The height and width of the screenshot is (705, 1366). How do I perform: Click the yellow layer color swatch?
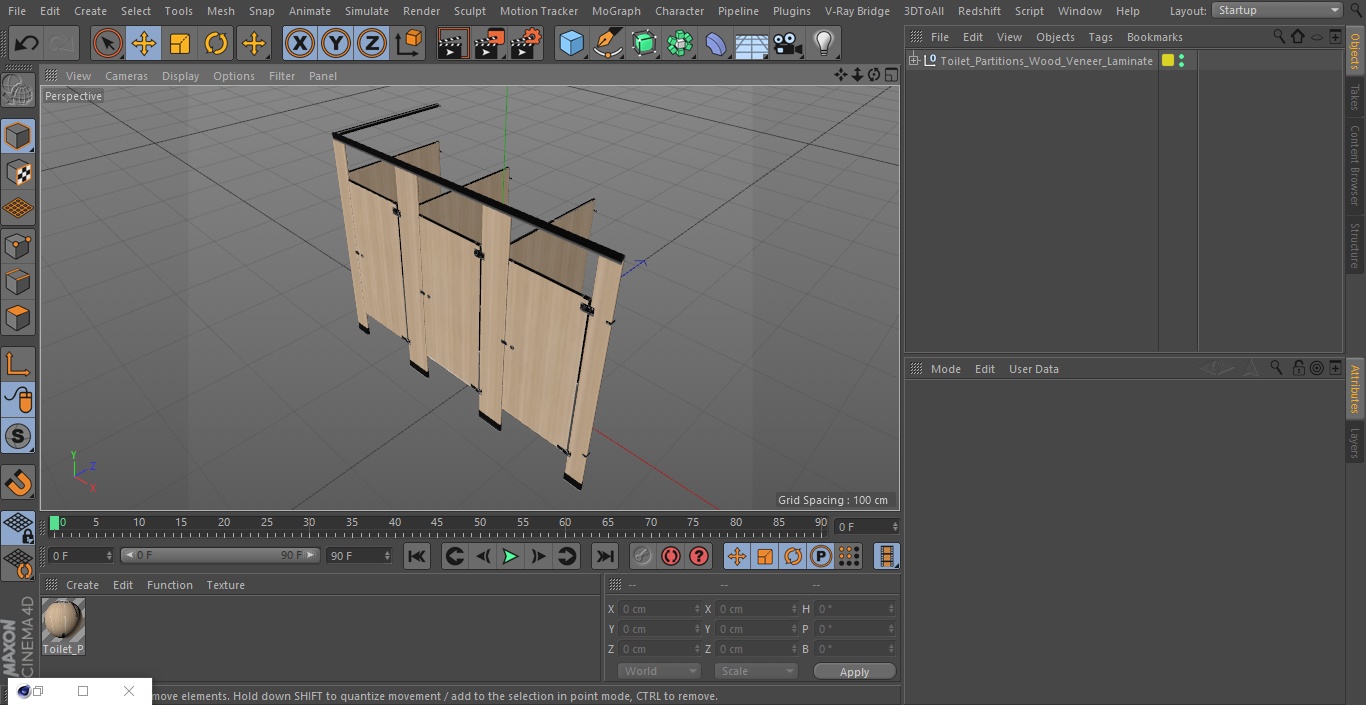(x=1168, y=61)
